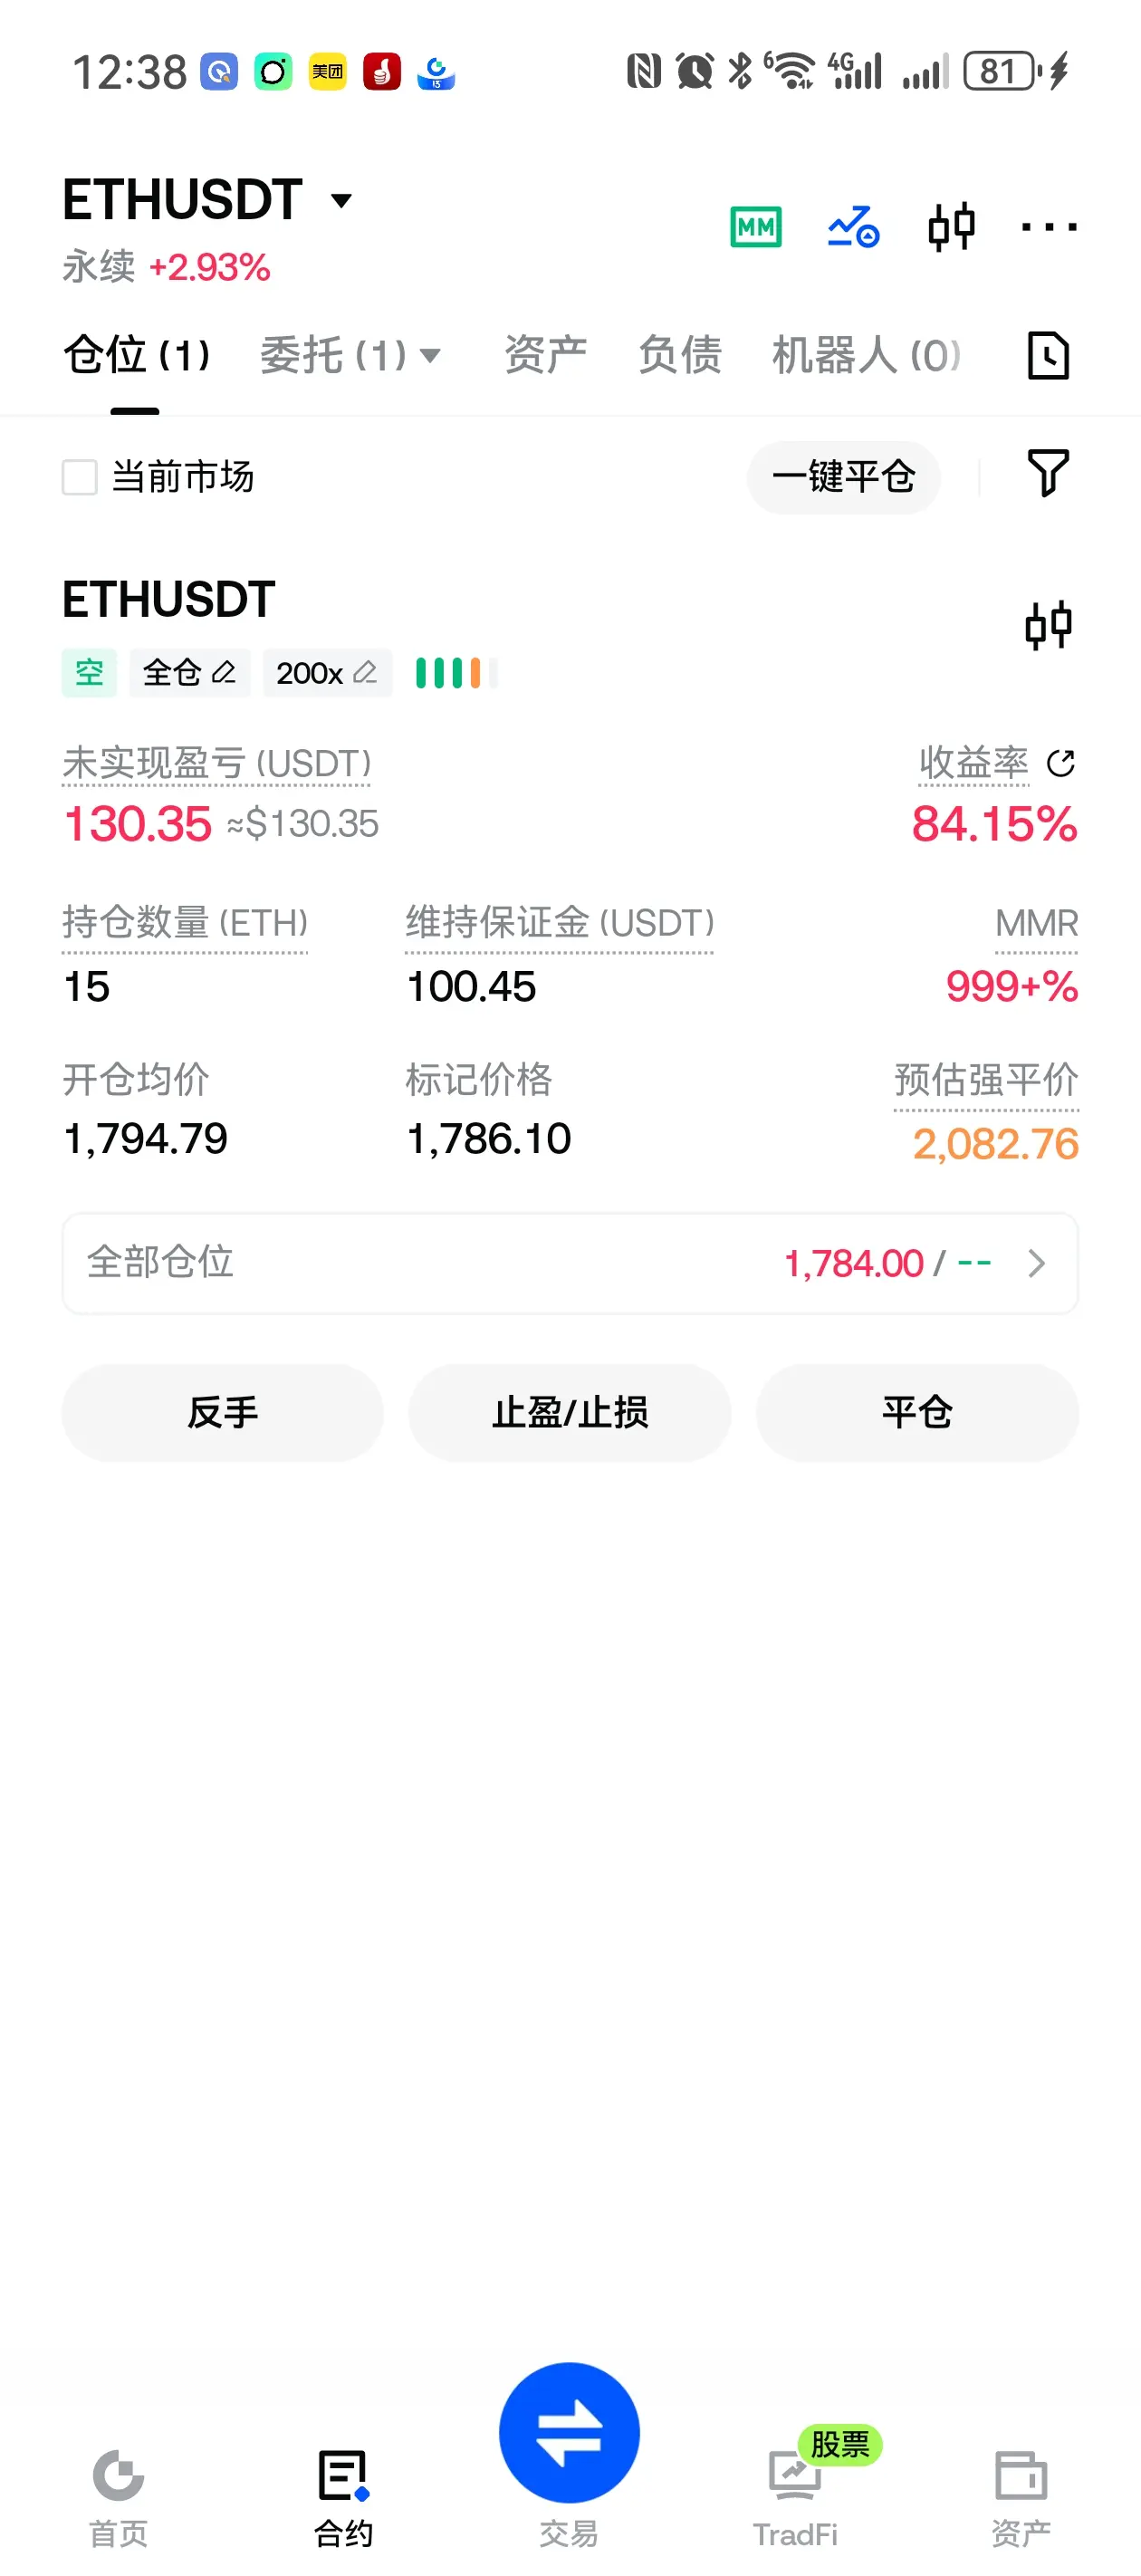
Task: Toggle the 当前市场 checkbox
Action: click(80, 477)
